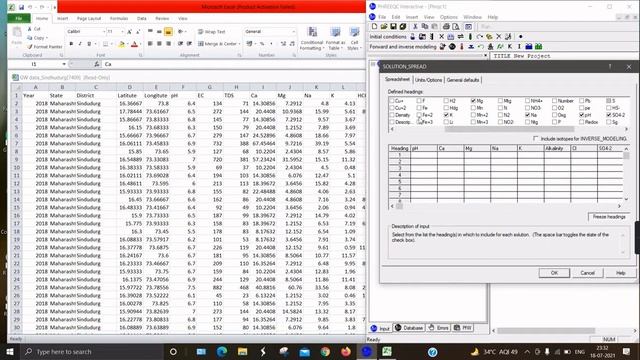Click the green Advection icon in modeling toolbar

538,47
